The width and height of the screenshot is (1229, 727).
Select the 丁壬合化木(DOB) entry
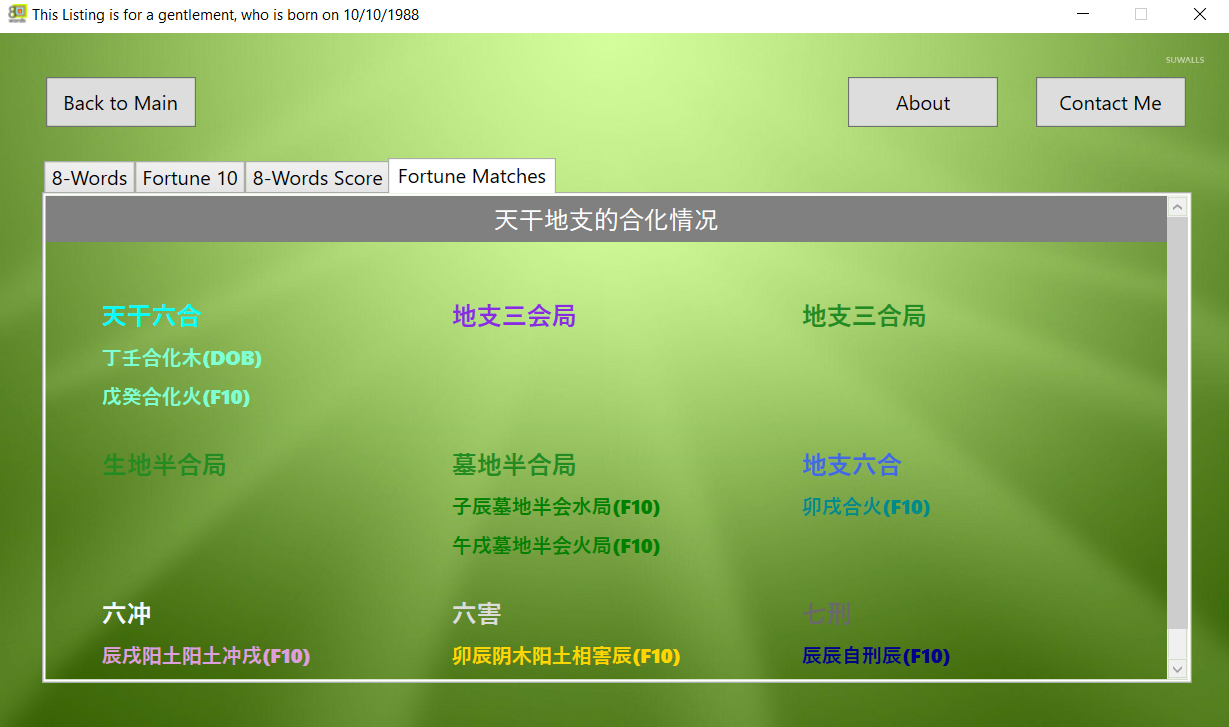(x=182, y=358)
